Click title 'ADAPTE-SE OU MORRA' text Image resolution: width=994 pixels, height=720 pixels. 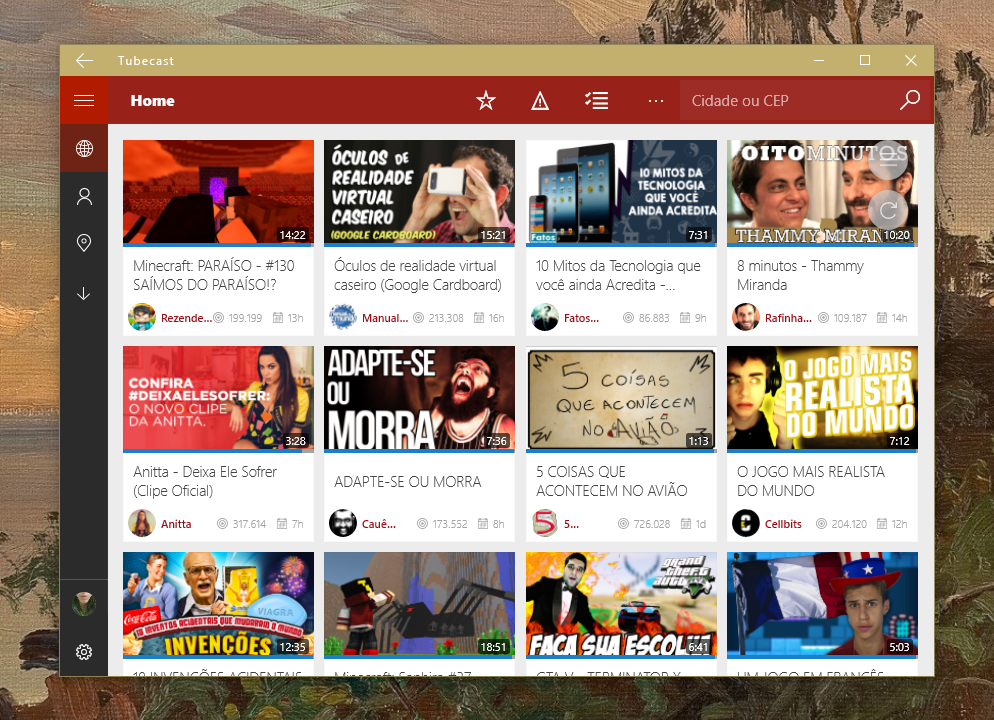coord(408,482)
